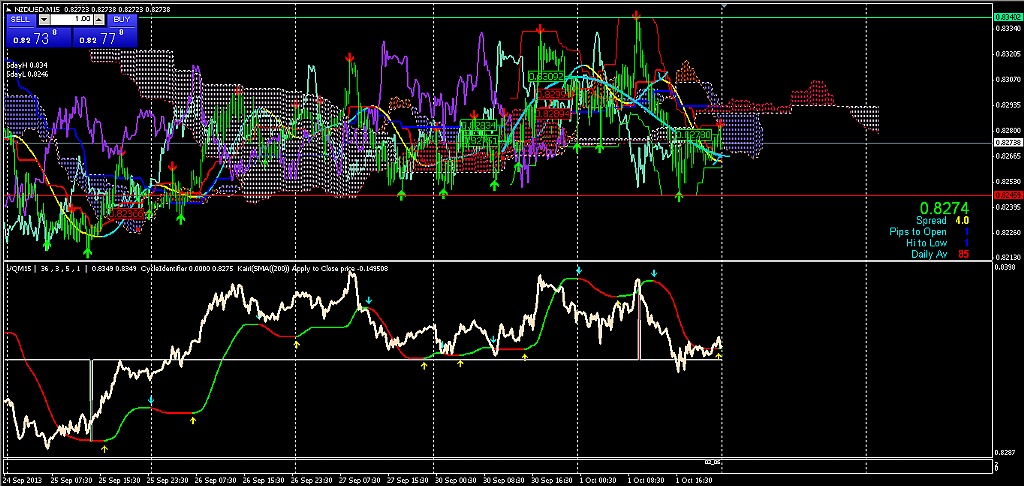Image resolution: width=1024 pixels, height=486 pixels.
Task: Click the 0.83340 price axis label
Action: tap(1007, 28)
